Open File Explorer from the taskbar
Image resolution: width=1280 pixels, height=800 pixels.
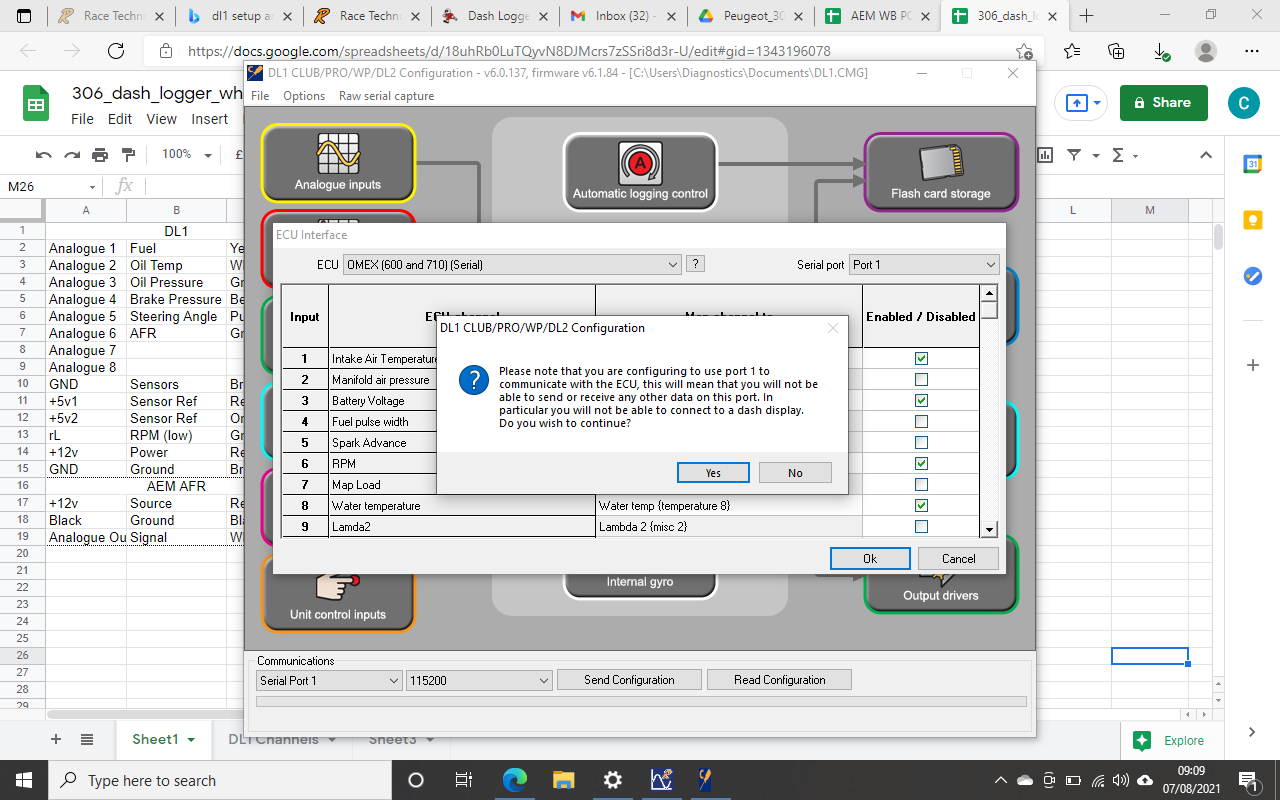point(564,780)
